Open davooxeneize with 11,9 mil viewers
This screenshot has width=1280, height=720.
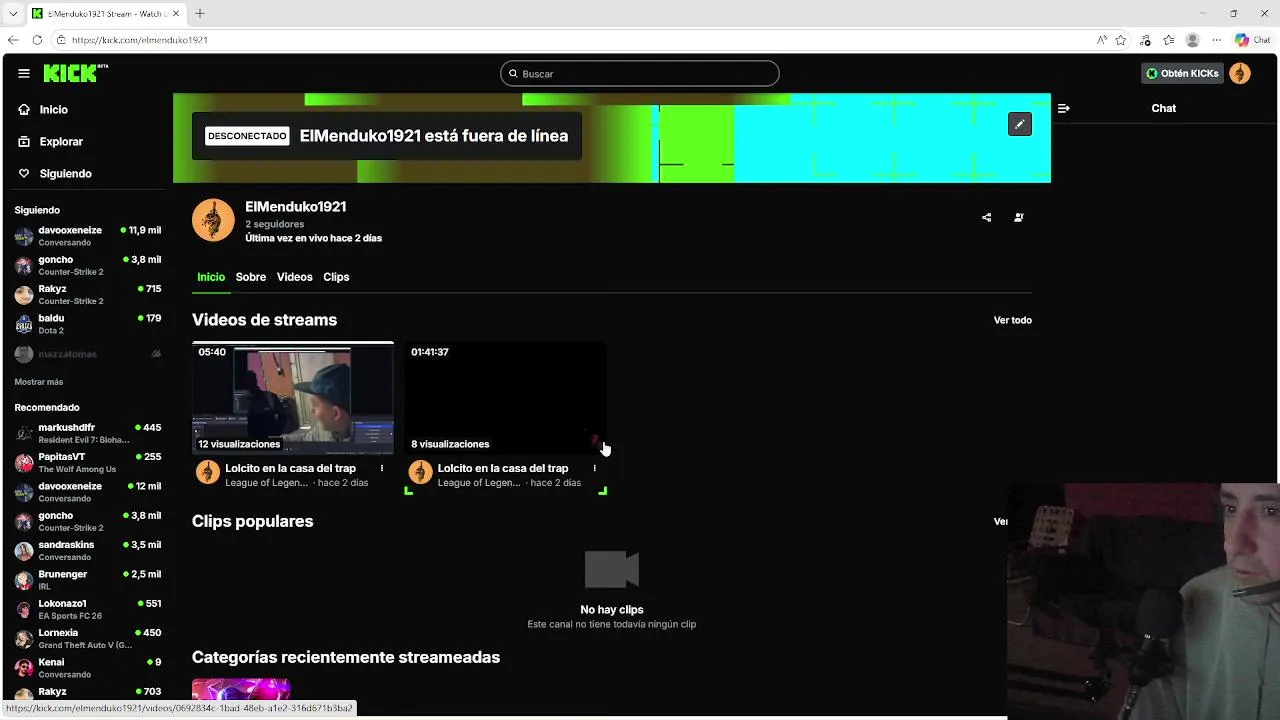pos(87,236)
